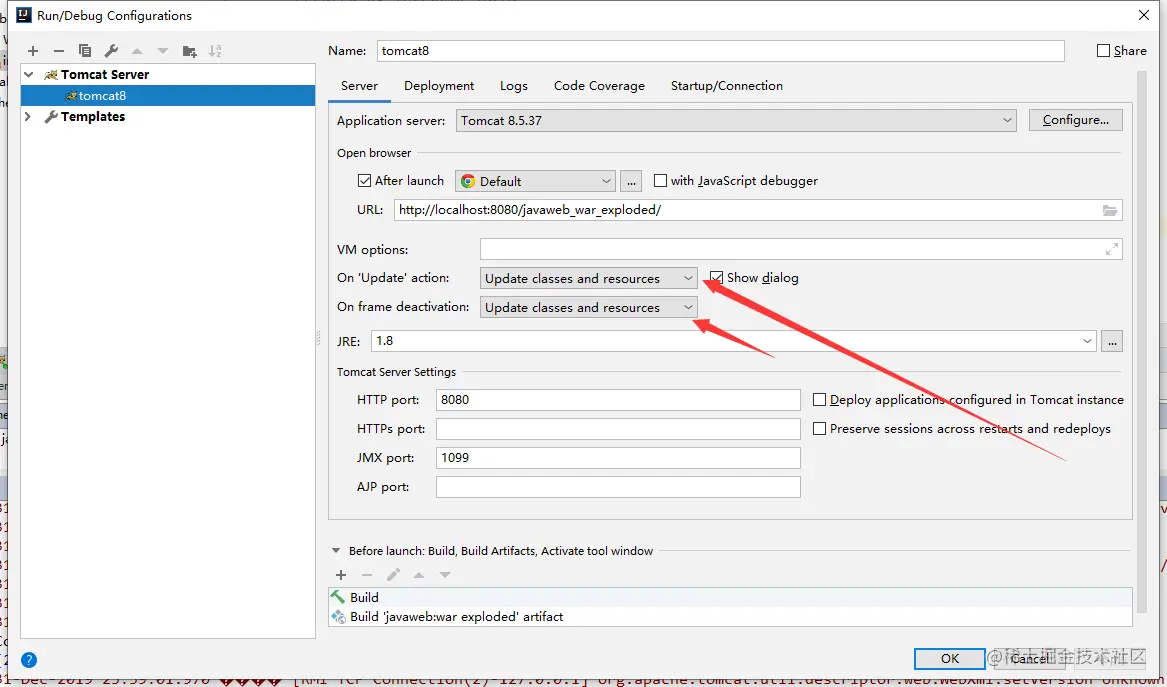The height and width of the screenshot is (687, 1167).
Task: Move before launch task up
Action: pos(419,575)
